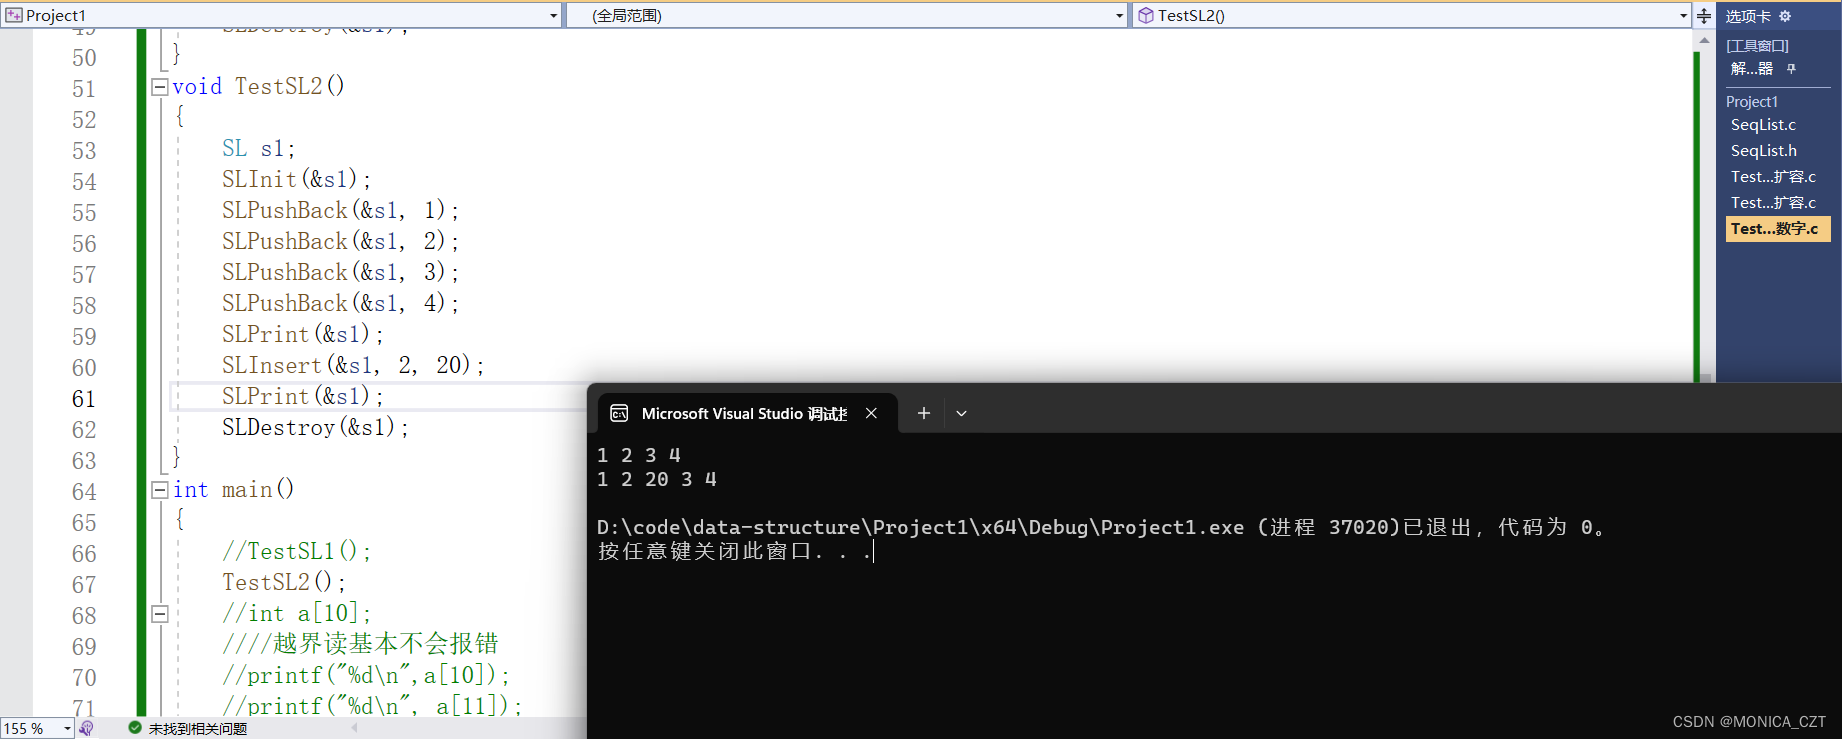Click line number 61 in the gutter
The width and height of the screenshot is (1842, 739).
point(84,399)
